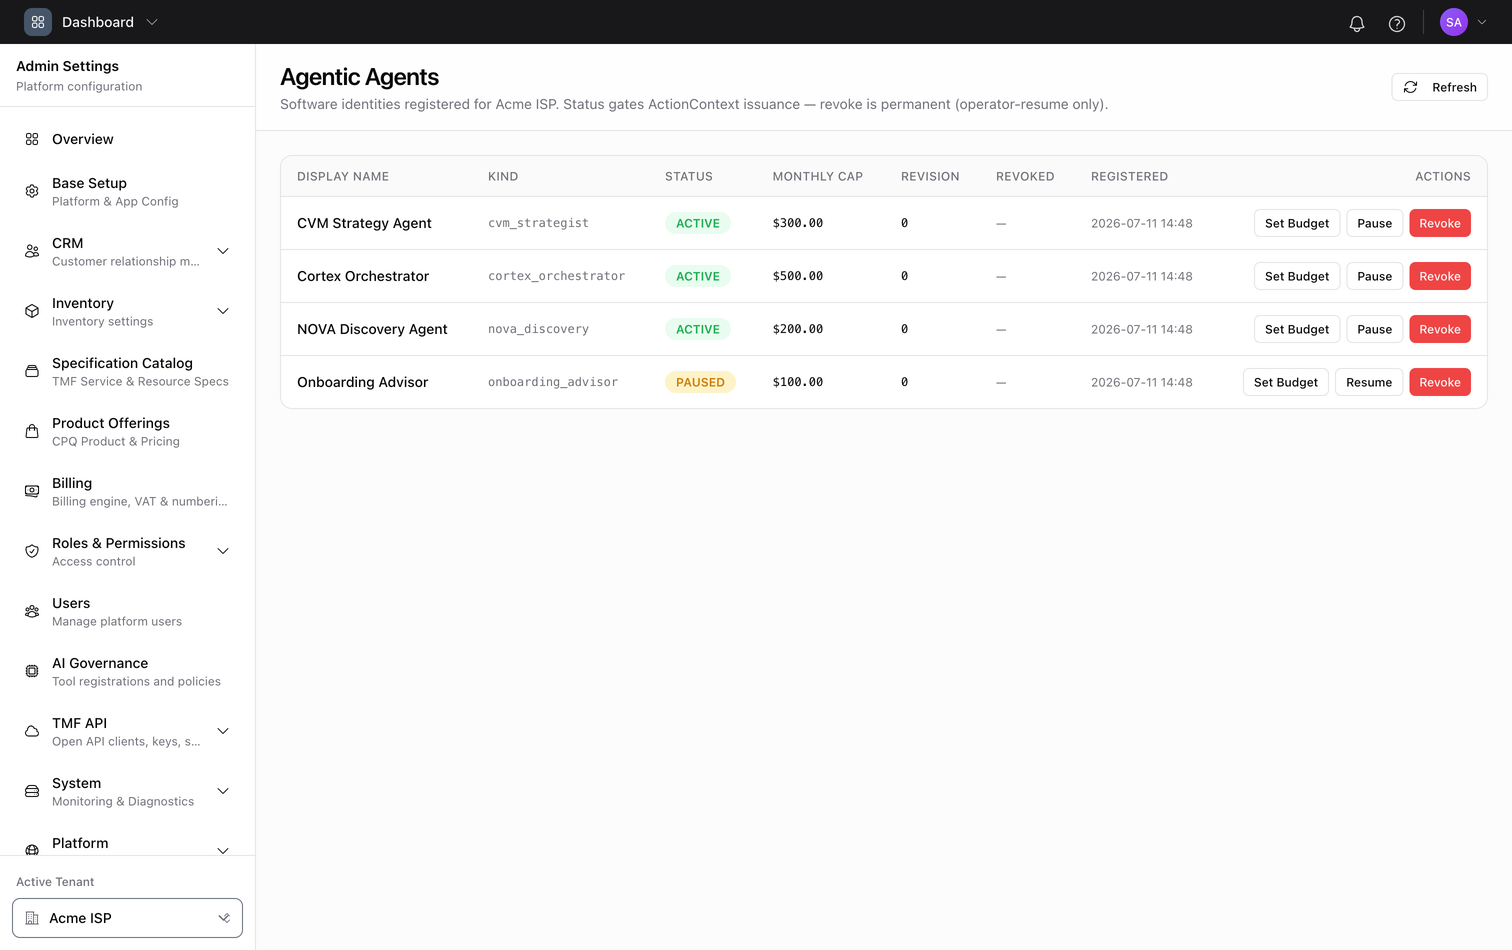
Task: Click the Roles & Permissions shield icon
Action: pos(32,551)
